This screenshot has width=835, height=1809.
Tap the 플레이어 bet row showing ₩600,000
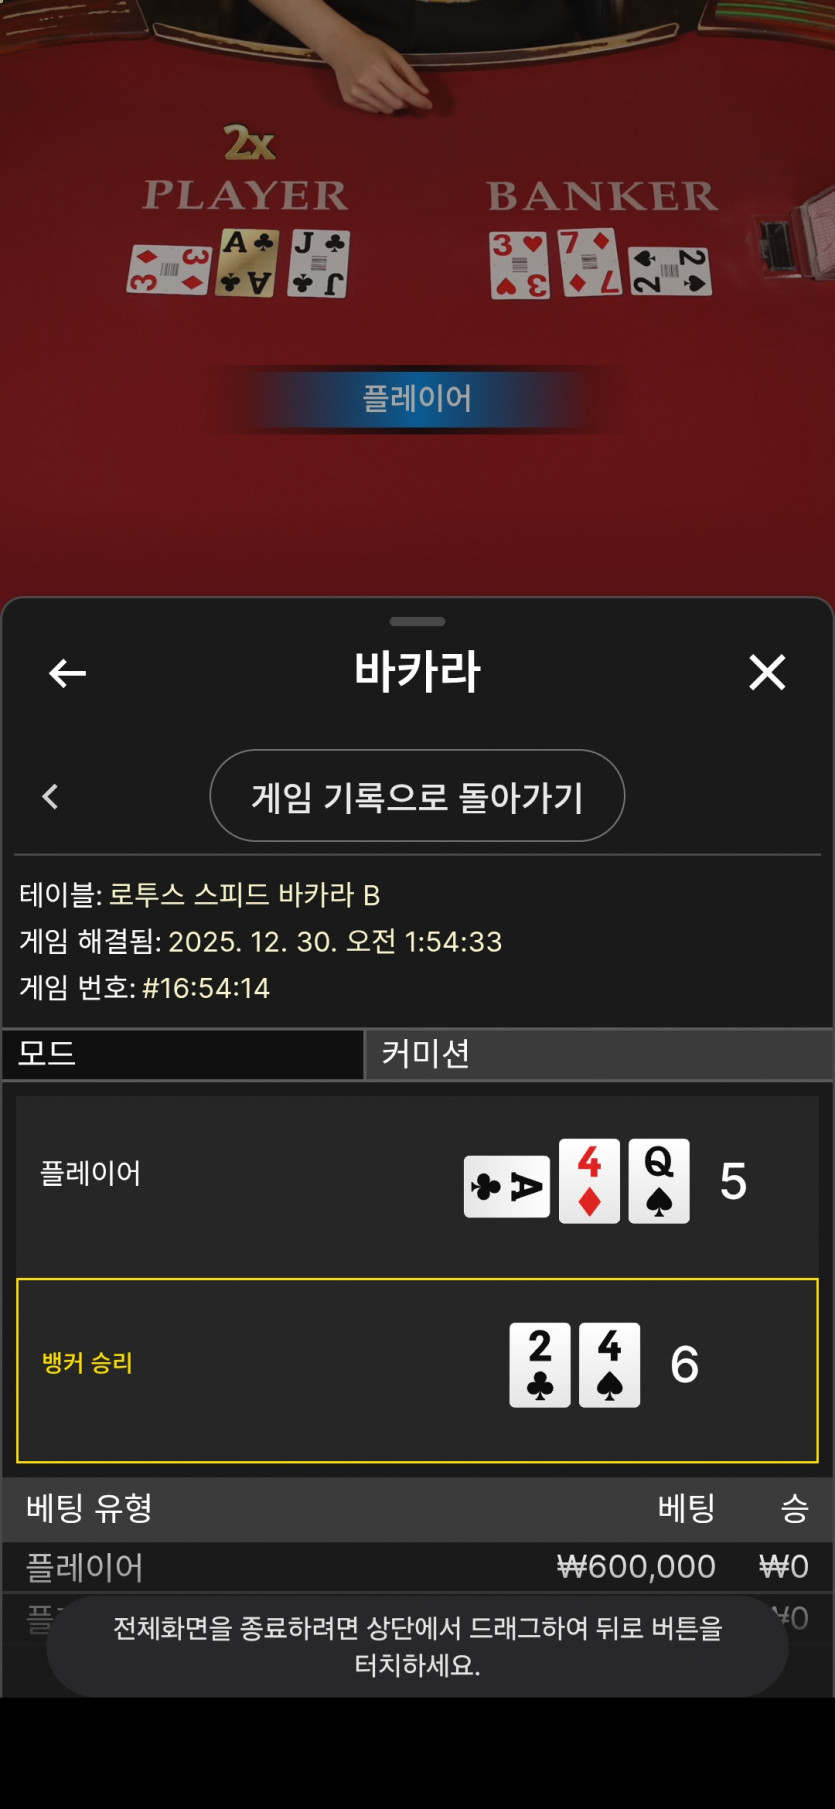click(417, 1567)
